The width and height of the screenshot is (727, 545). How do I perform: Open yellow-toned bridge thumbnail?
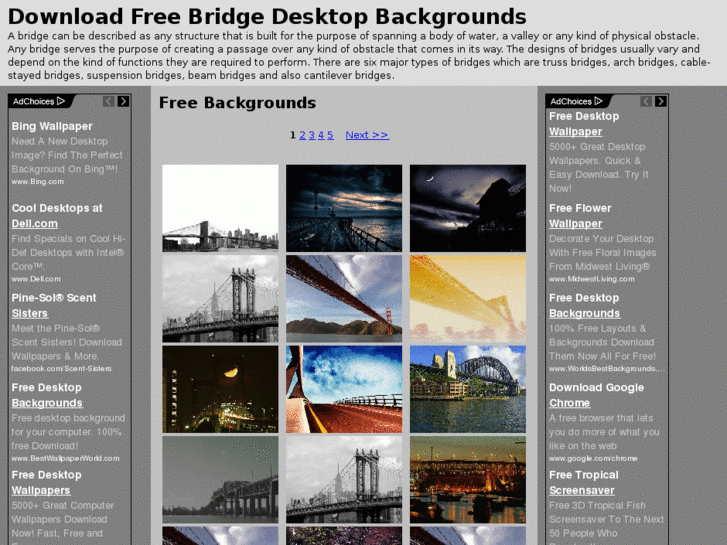[468, 299]
